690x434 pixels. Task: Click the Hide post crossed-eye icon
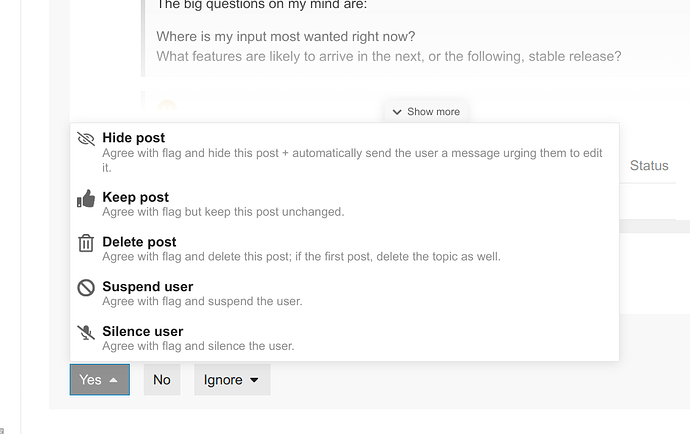(x=86, y=139)
